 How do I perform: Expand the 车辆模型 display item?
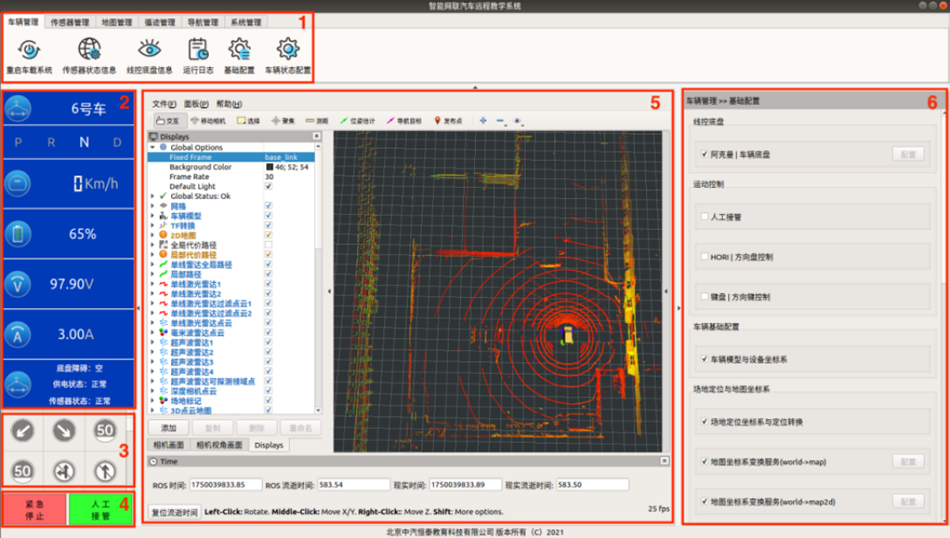tap(152, 215)
